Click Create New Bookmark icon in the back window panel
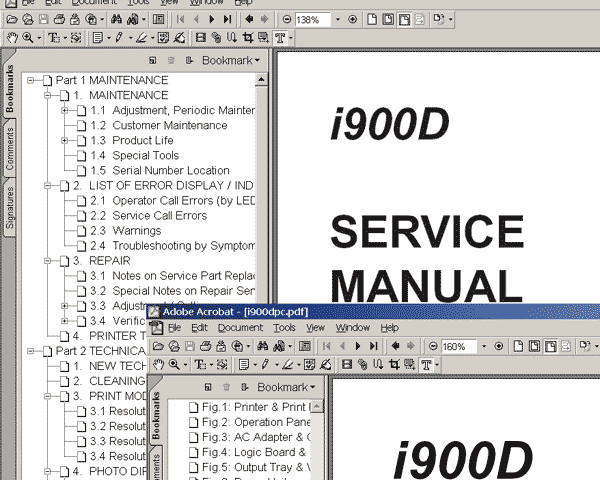The height and width of the screenshot is (480, 600). [153, 60]
